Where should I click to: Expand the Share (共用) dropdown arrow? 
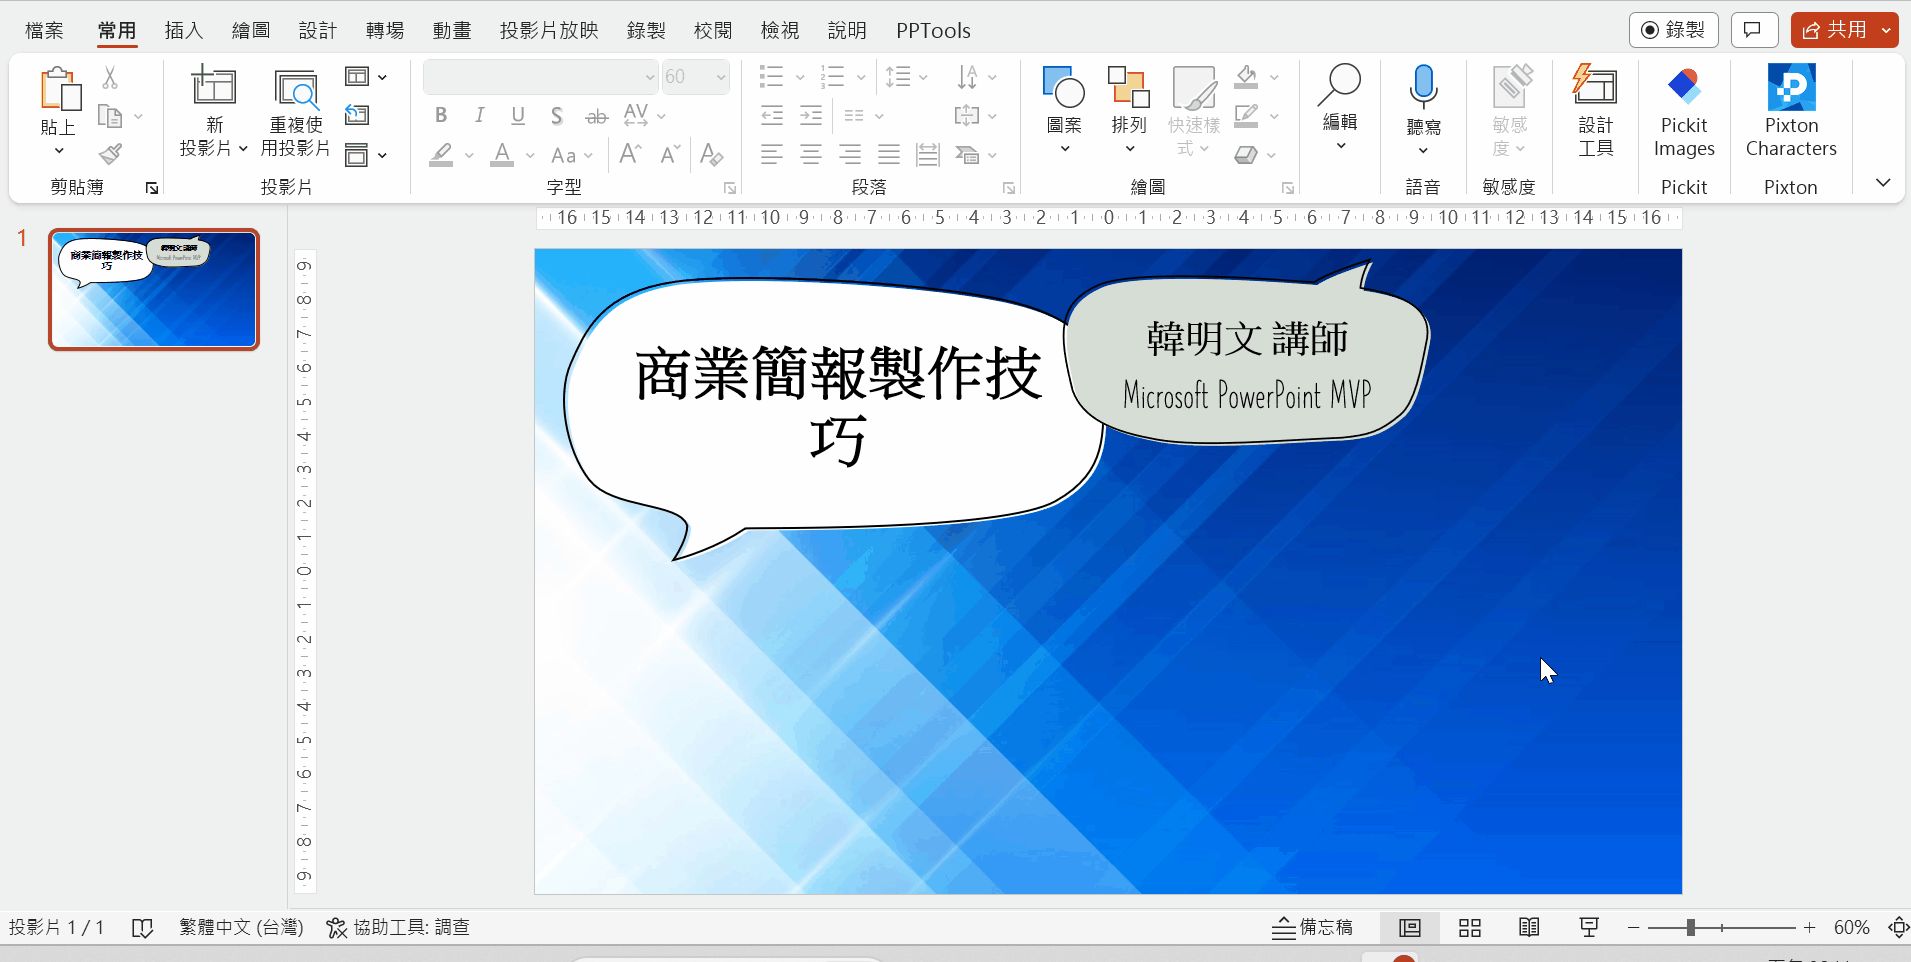1886,30
